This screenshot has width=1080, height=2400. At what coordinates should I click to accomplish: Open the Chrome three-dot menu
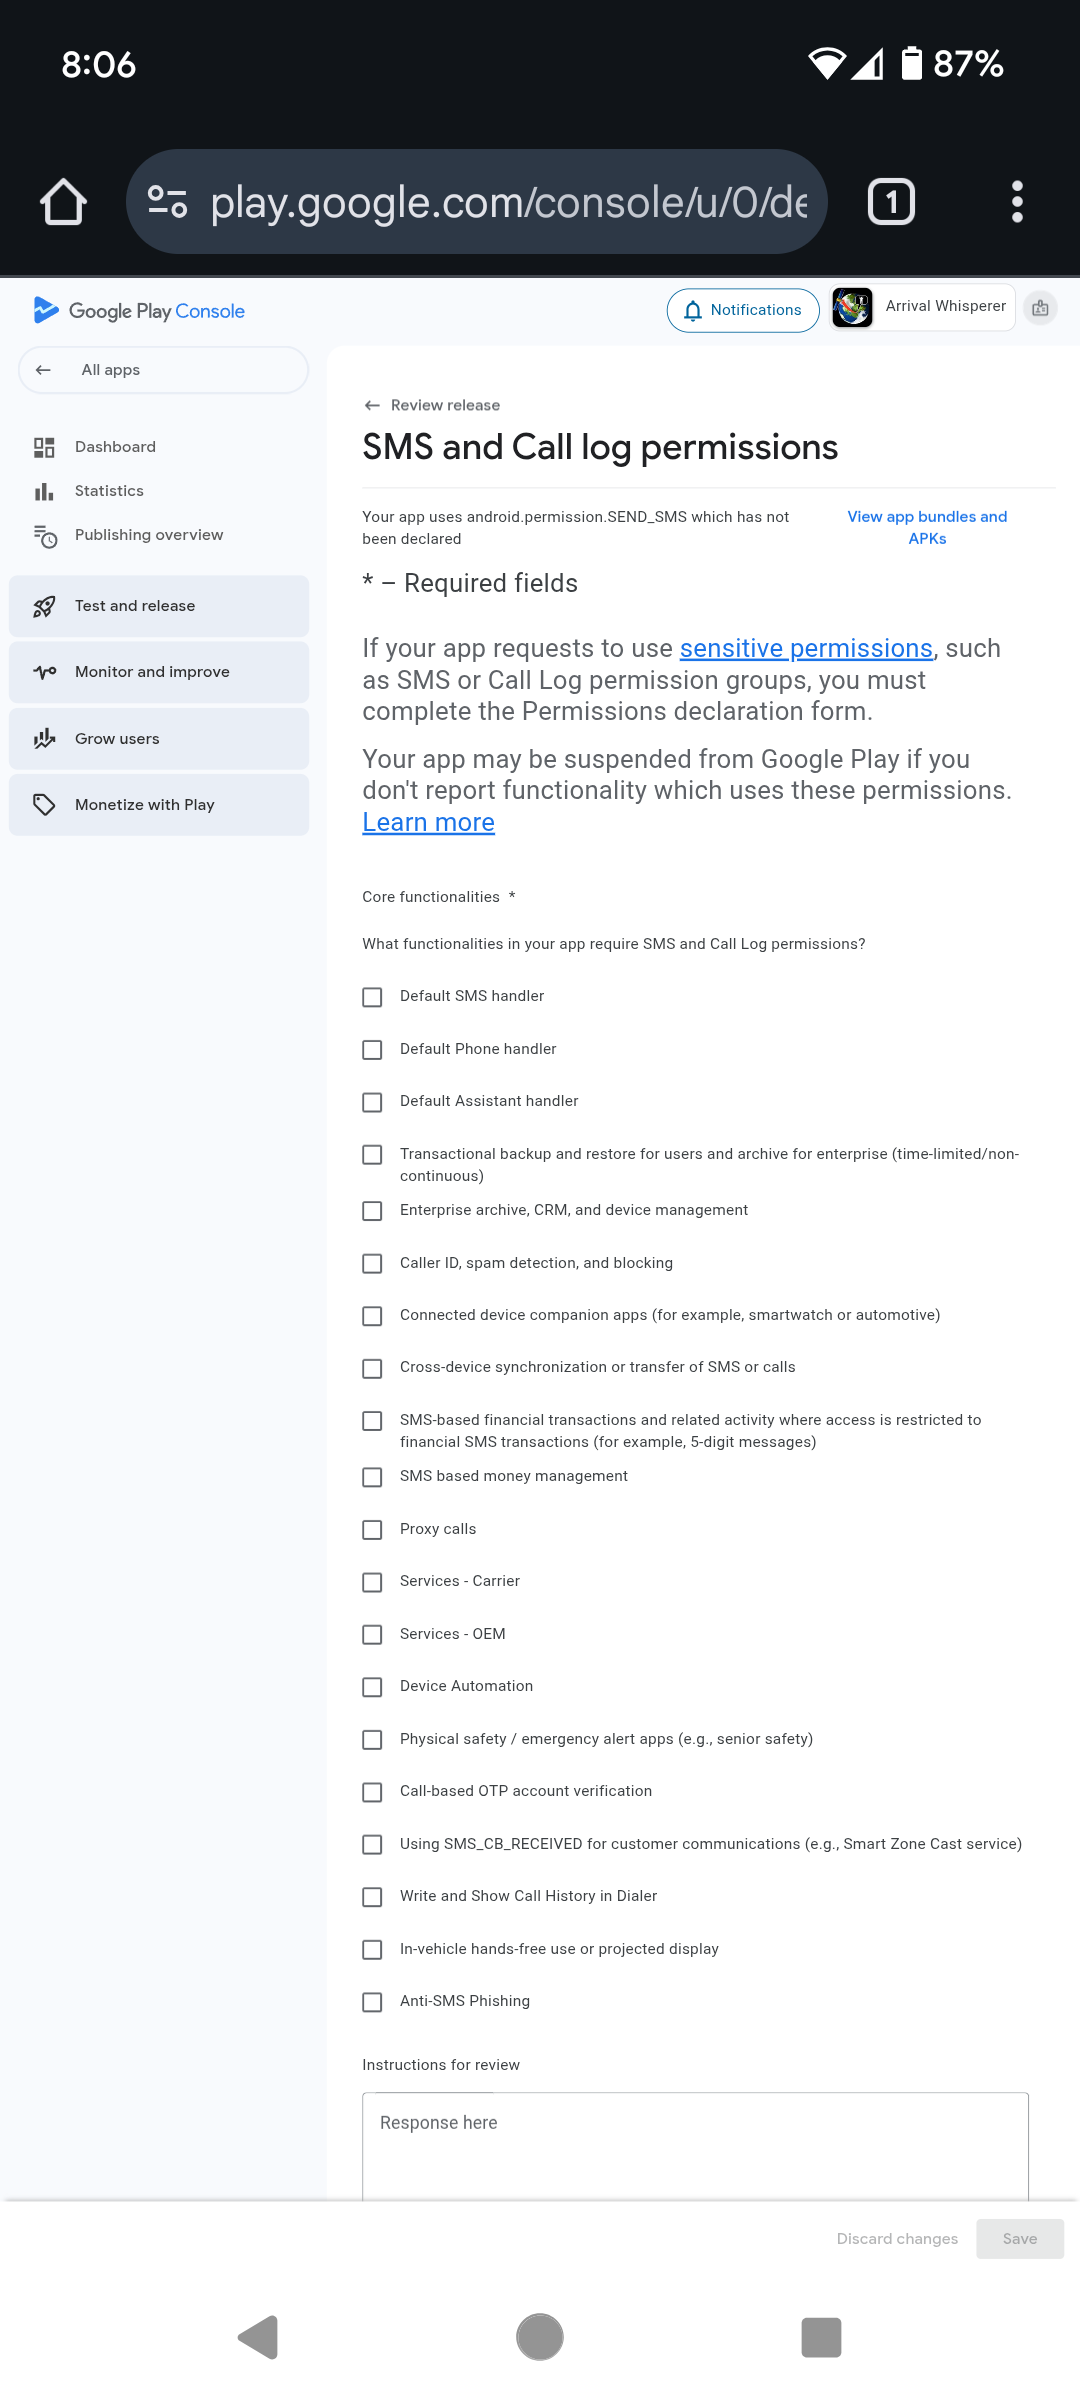click(x=1017, y=201)
